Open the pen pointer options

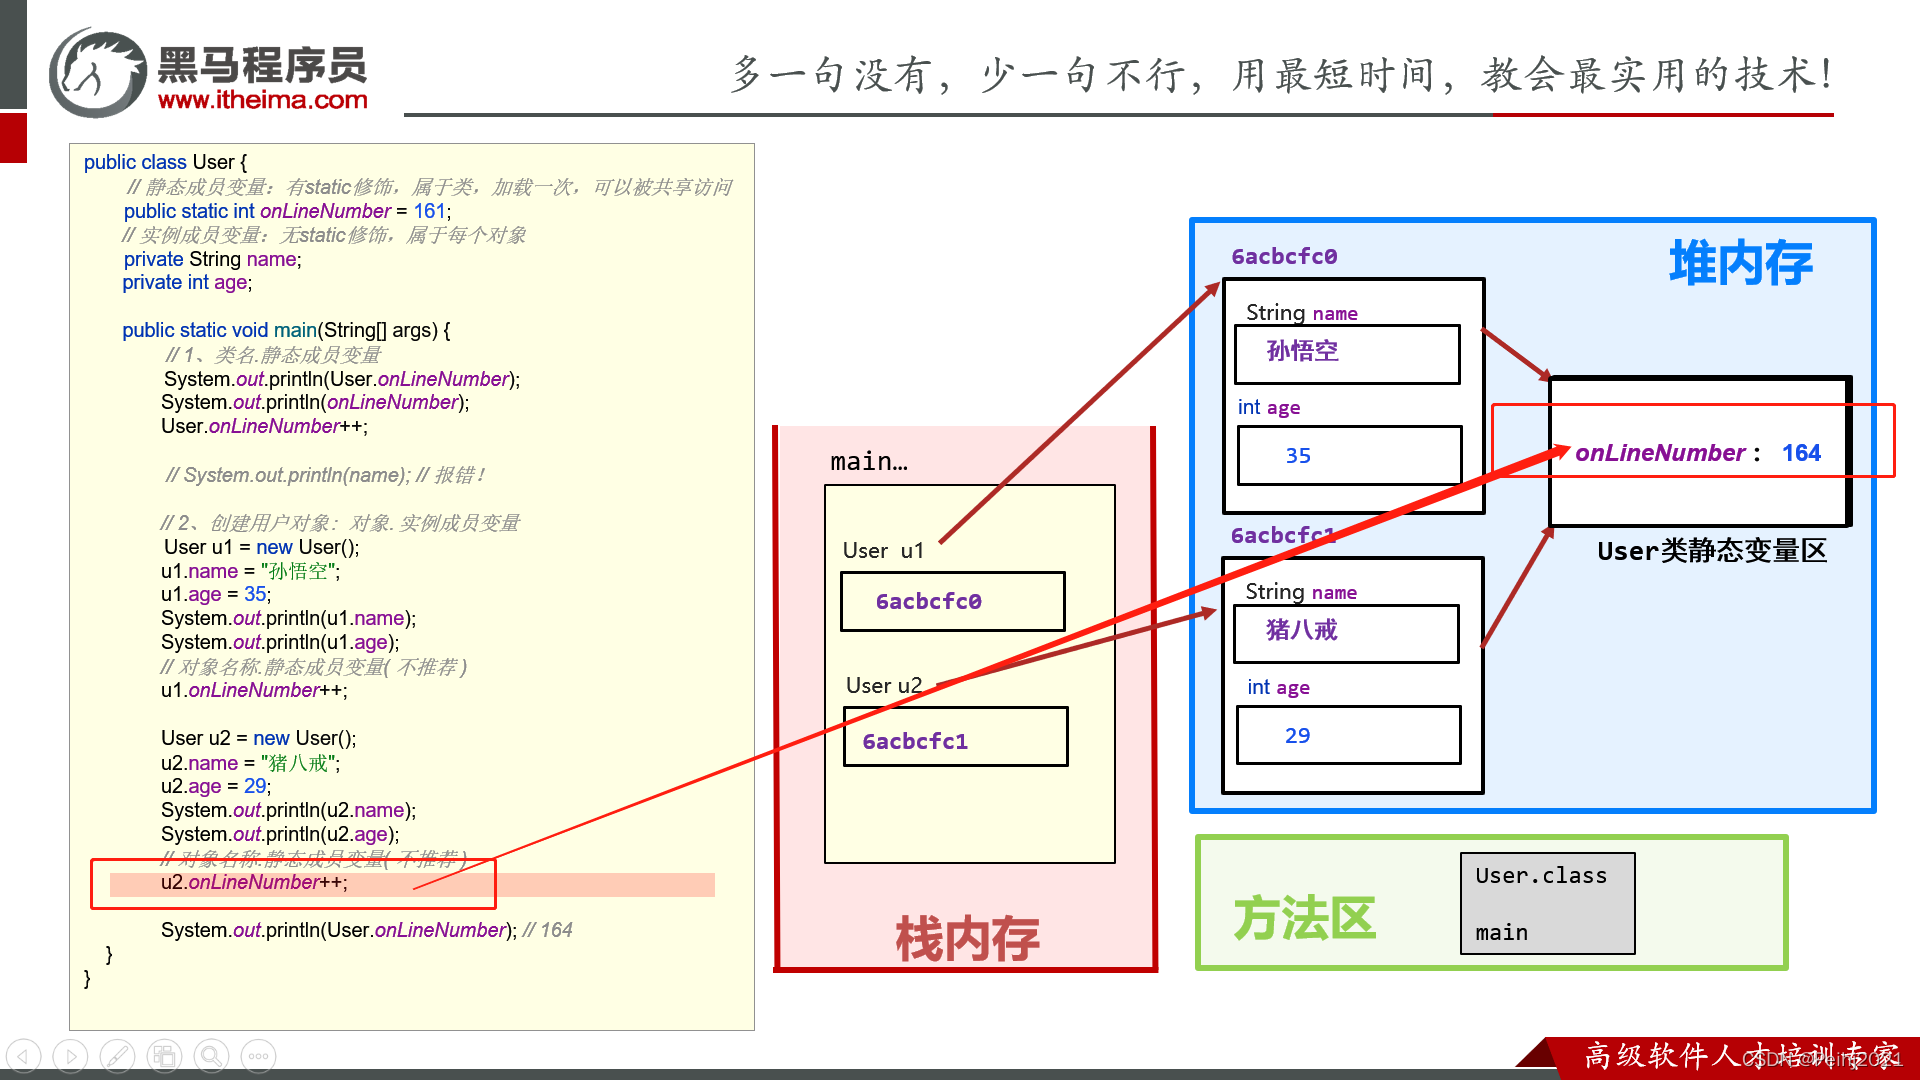pyautogui.click(x=117, y=1056)
